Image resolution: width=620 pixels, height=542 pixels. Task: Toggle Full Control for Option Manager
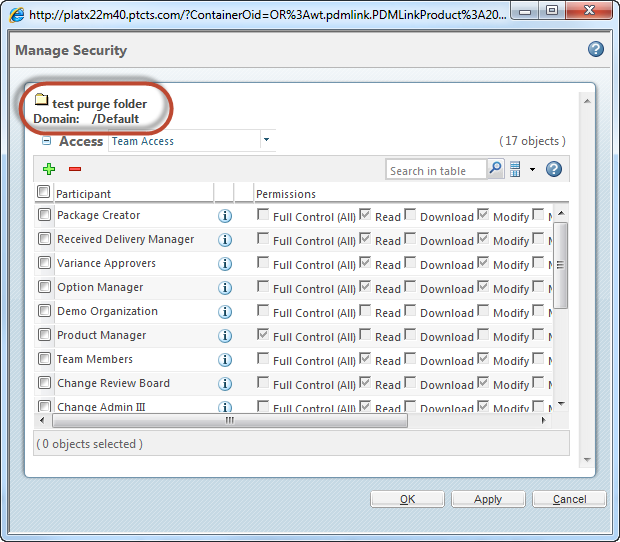263,286
